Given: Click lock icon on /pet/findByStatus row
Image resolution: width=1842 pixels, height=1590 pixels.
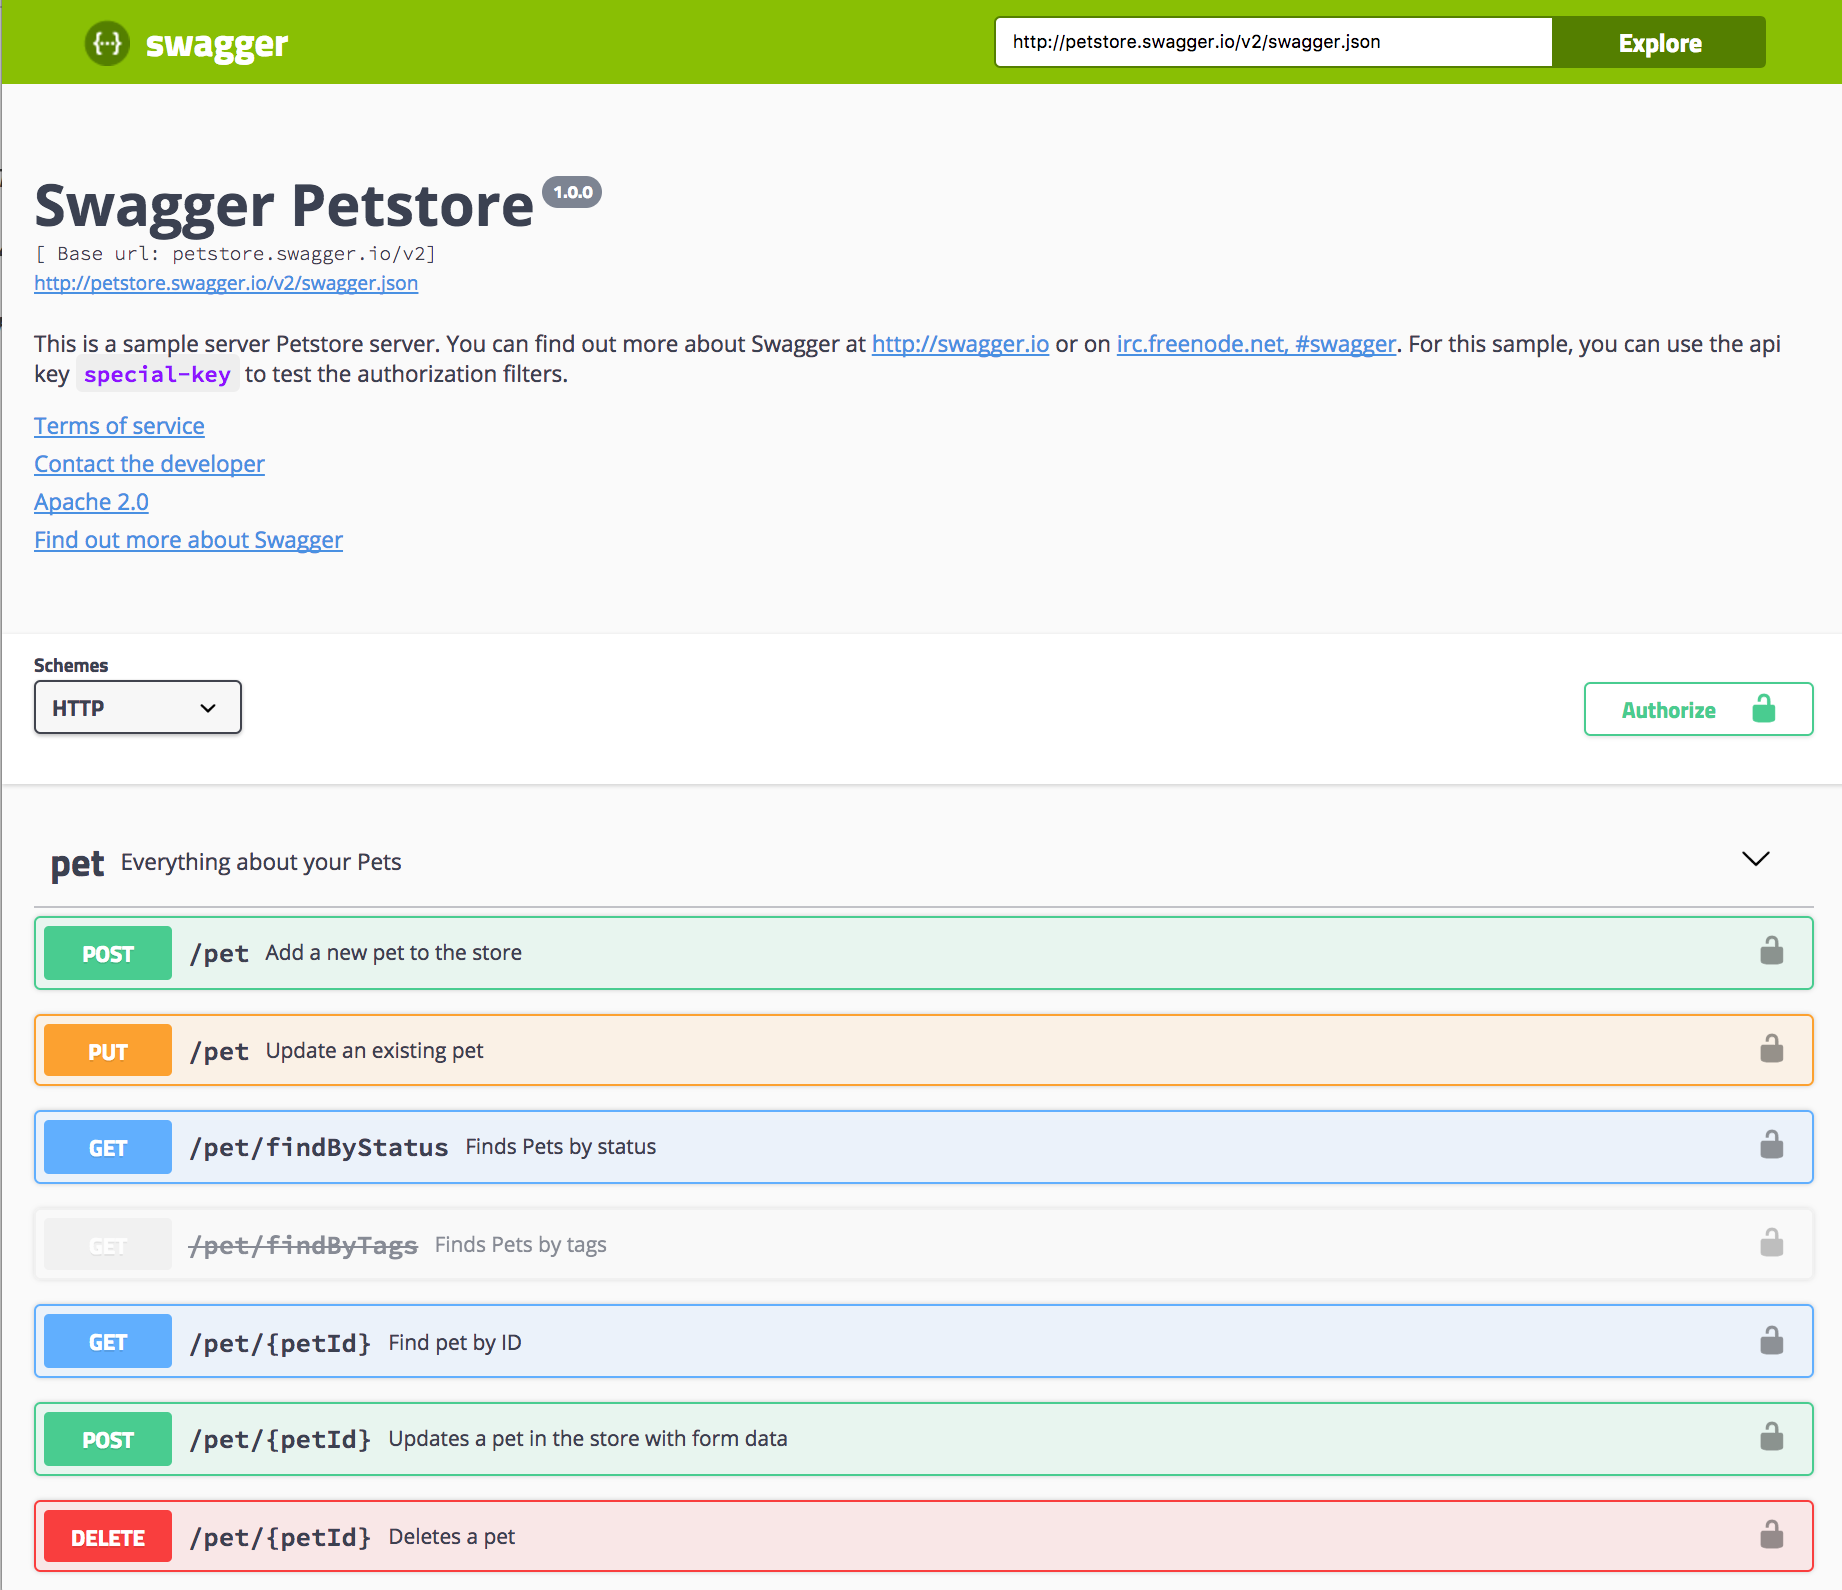Looking at the screenshot, I should 1771,1144.
